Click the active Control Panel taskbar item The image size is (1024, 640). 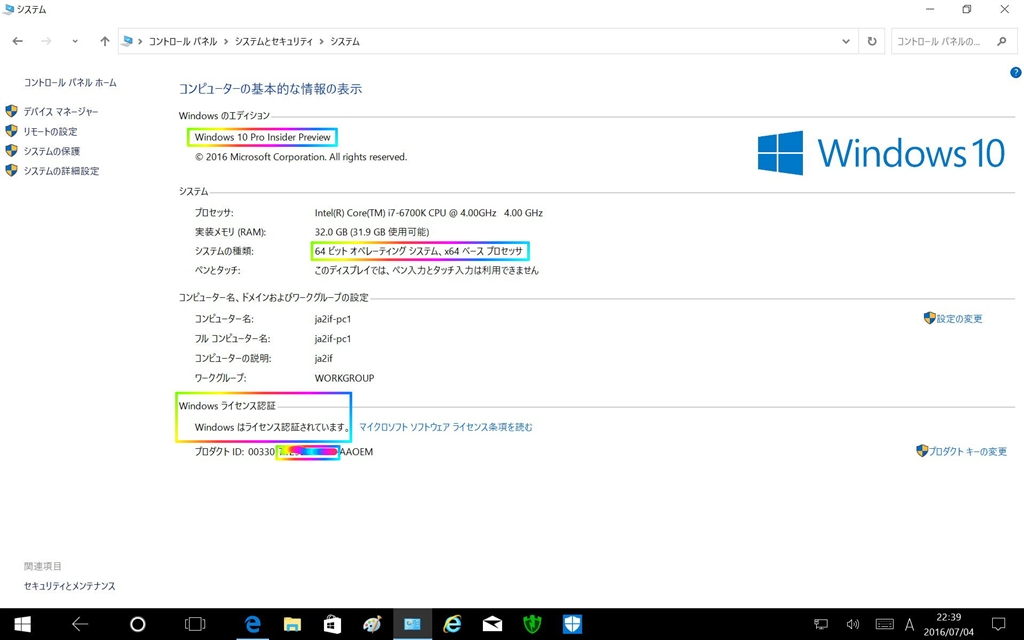(x=412, y=624)
